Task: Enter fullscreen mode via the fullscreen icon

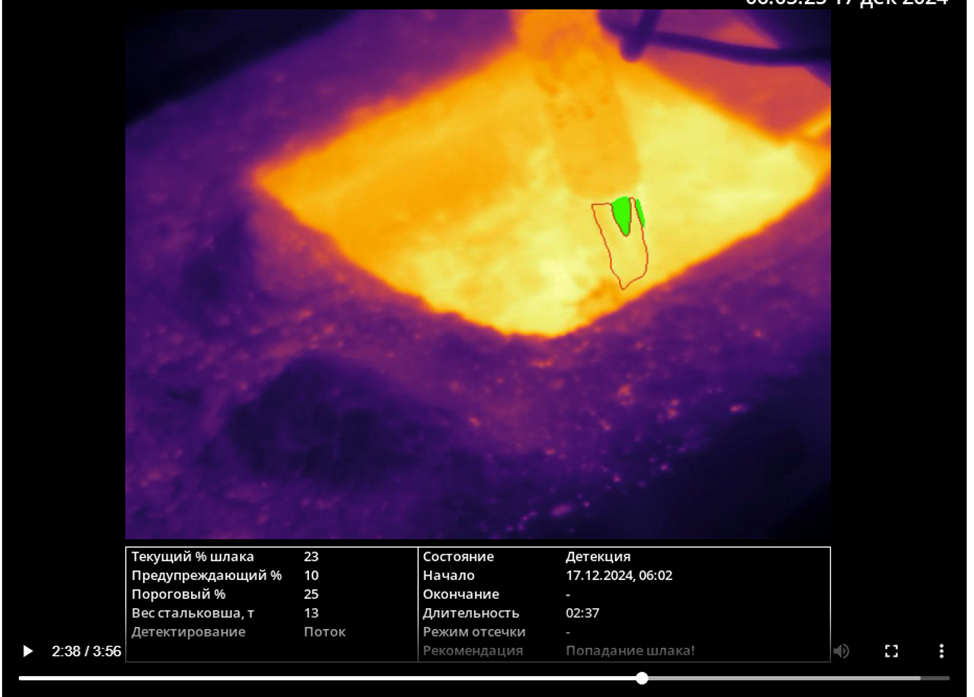Action: 891,651
